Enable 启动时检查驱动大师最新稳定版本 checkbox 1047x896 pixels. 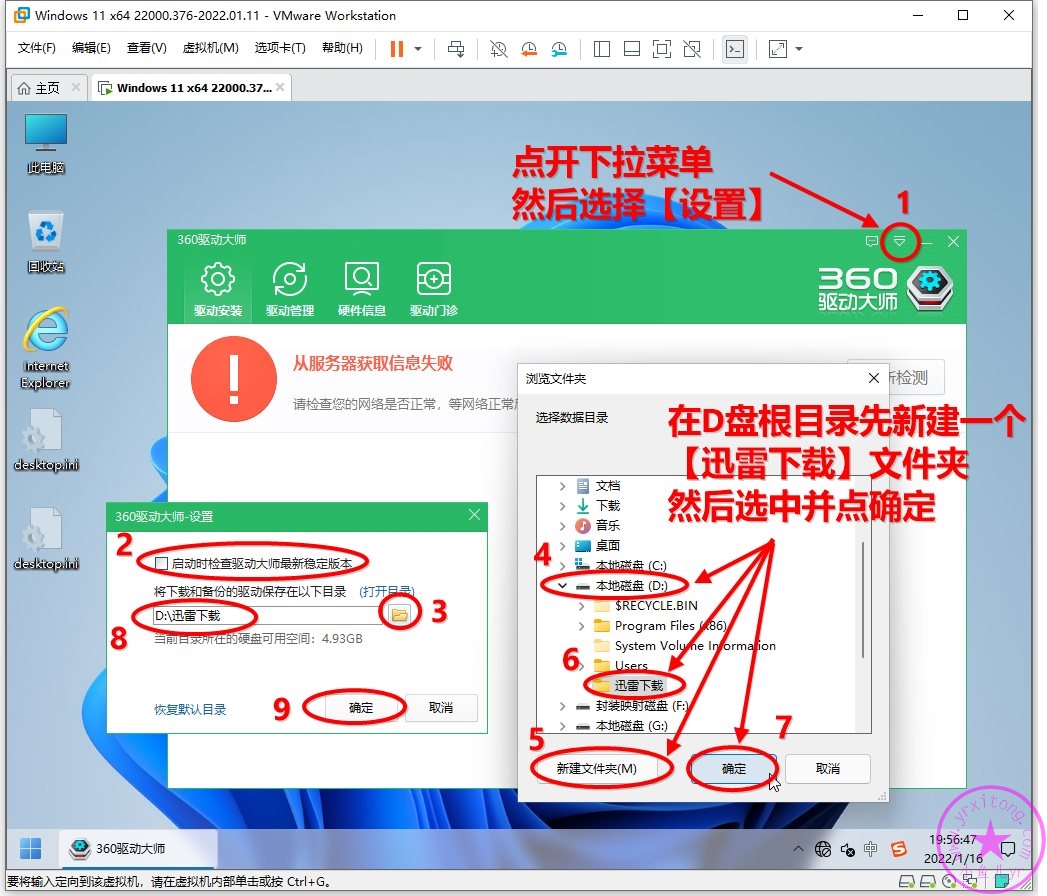(x=161, y=564)
